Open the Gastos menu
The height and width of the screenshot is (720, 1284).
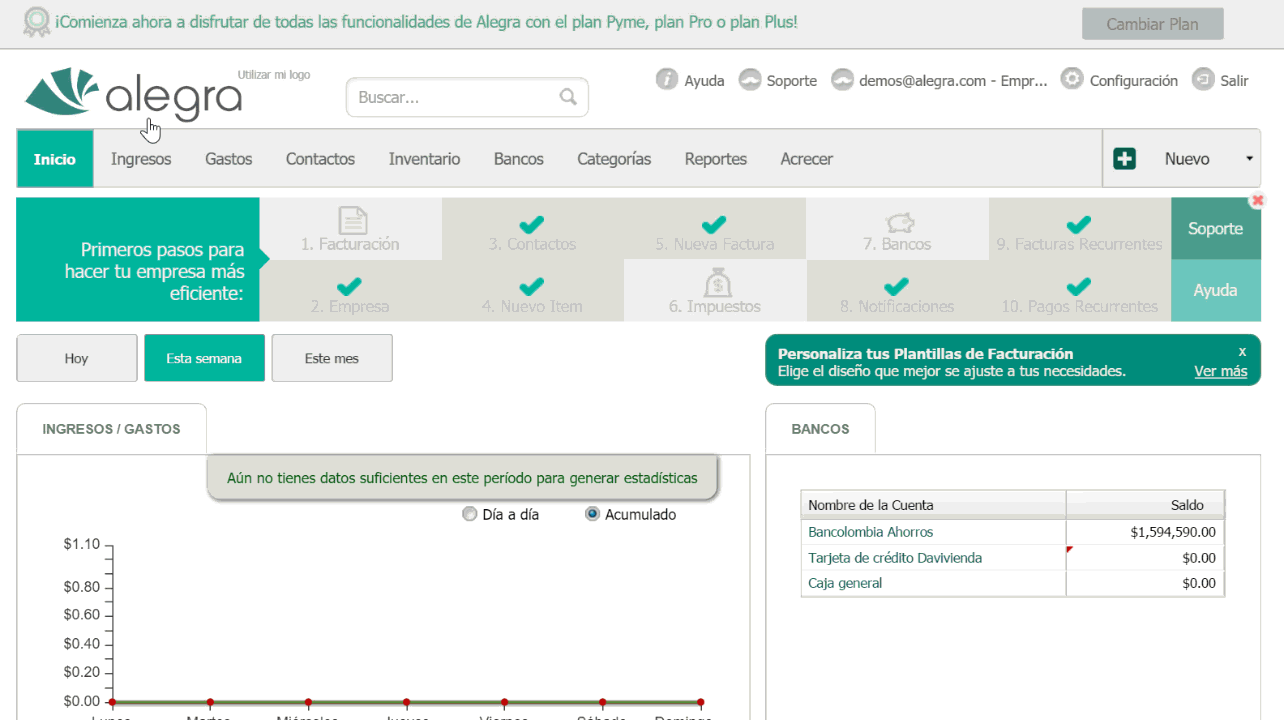tap(229, 158)
